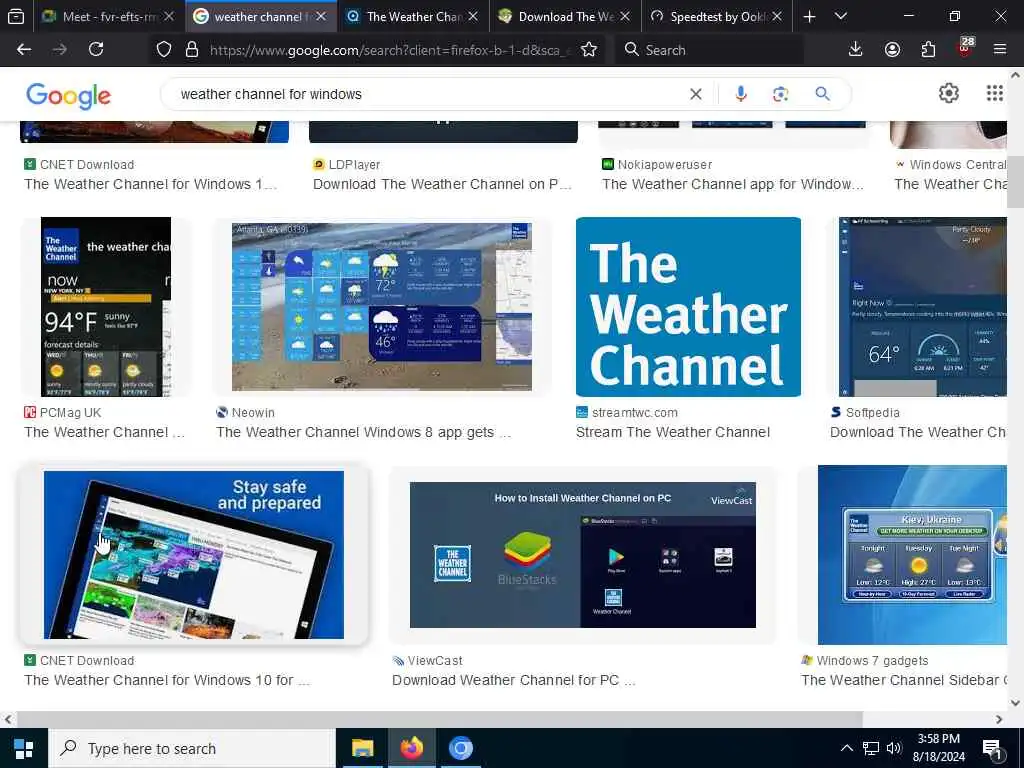Click the Google logo
The width and height of the screenshot is (1024, 768).
(69, 95)
